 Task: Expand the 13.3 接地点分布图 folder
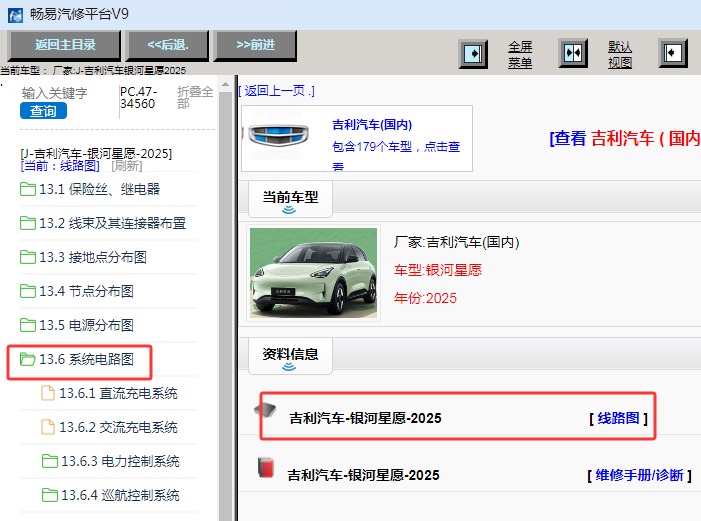(93, 257)
